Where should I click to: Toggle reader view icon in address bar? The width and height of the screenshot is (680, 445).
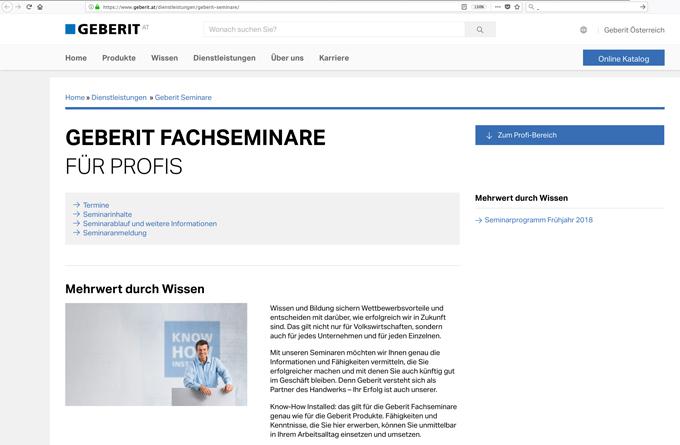tap(464, 7)
